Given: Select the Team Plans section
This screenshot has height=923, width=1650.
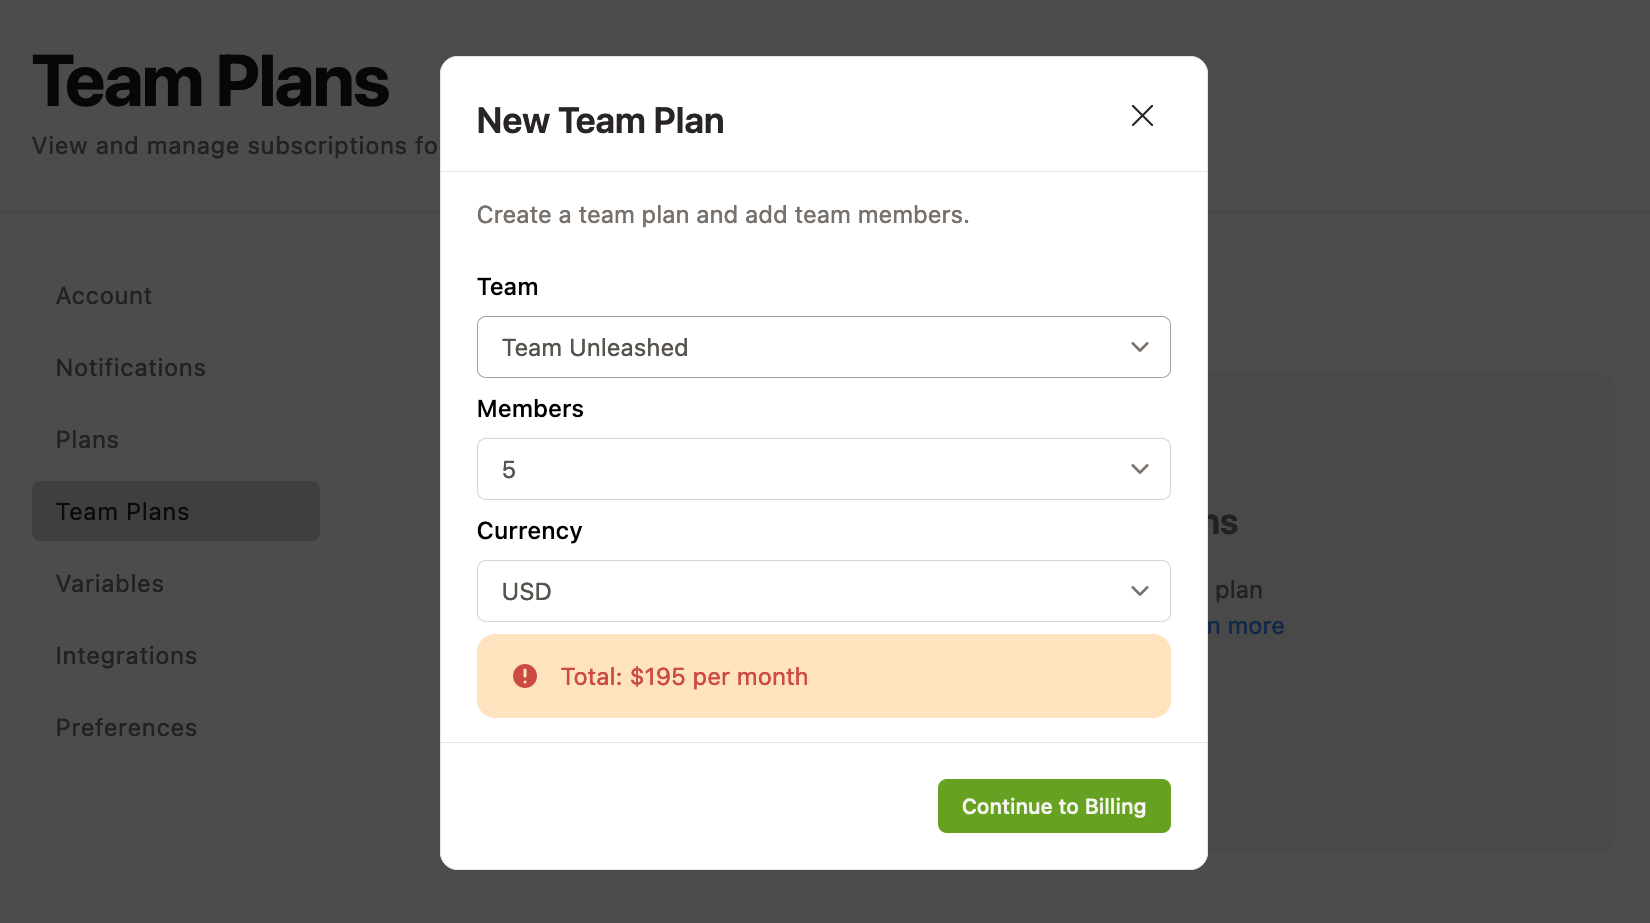Looking at the screenshot, I should pyautogui.click(x=122, y=511).
